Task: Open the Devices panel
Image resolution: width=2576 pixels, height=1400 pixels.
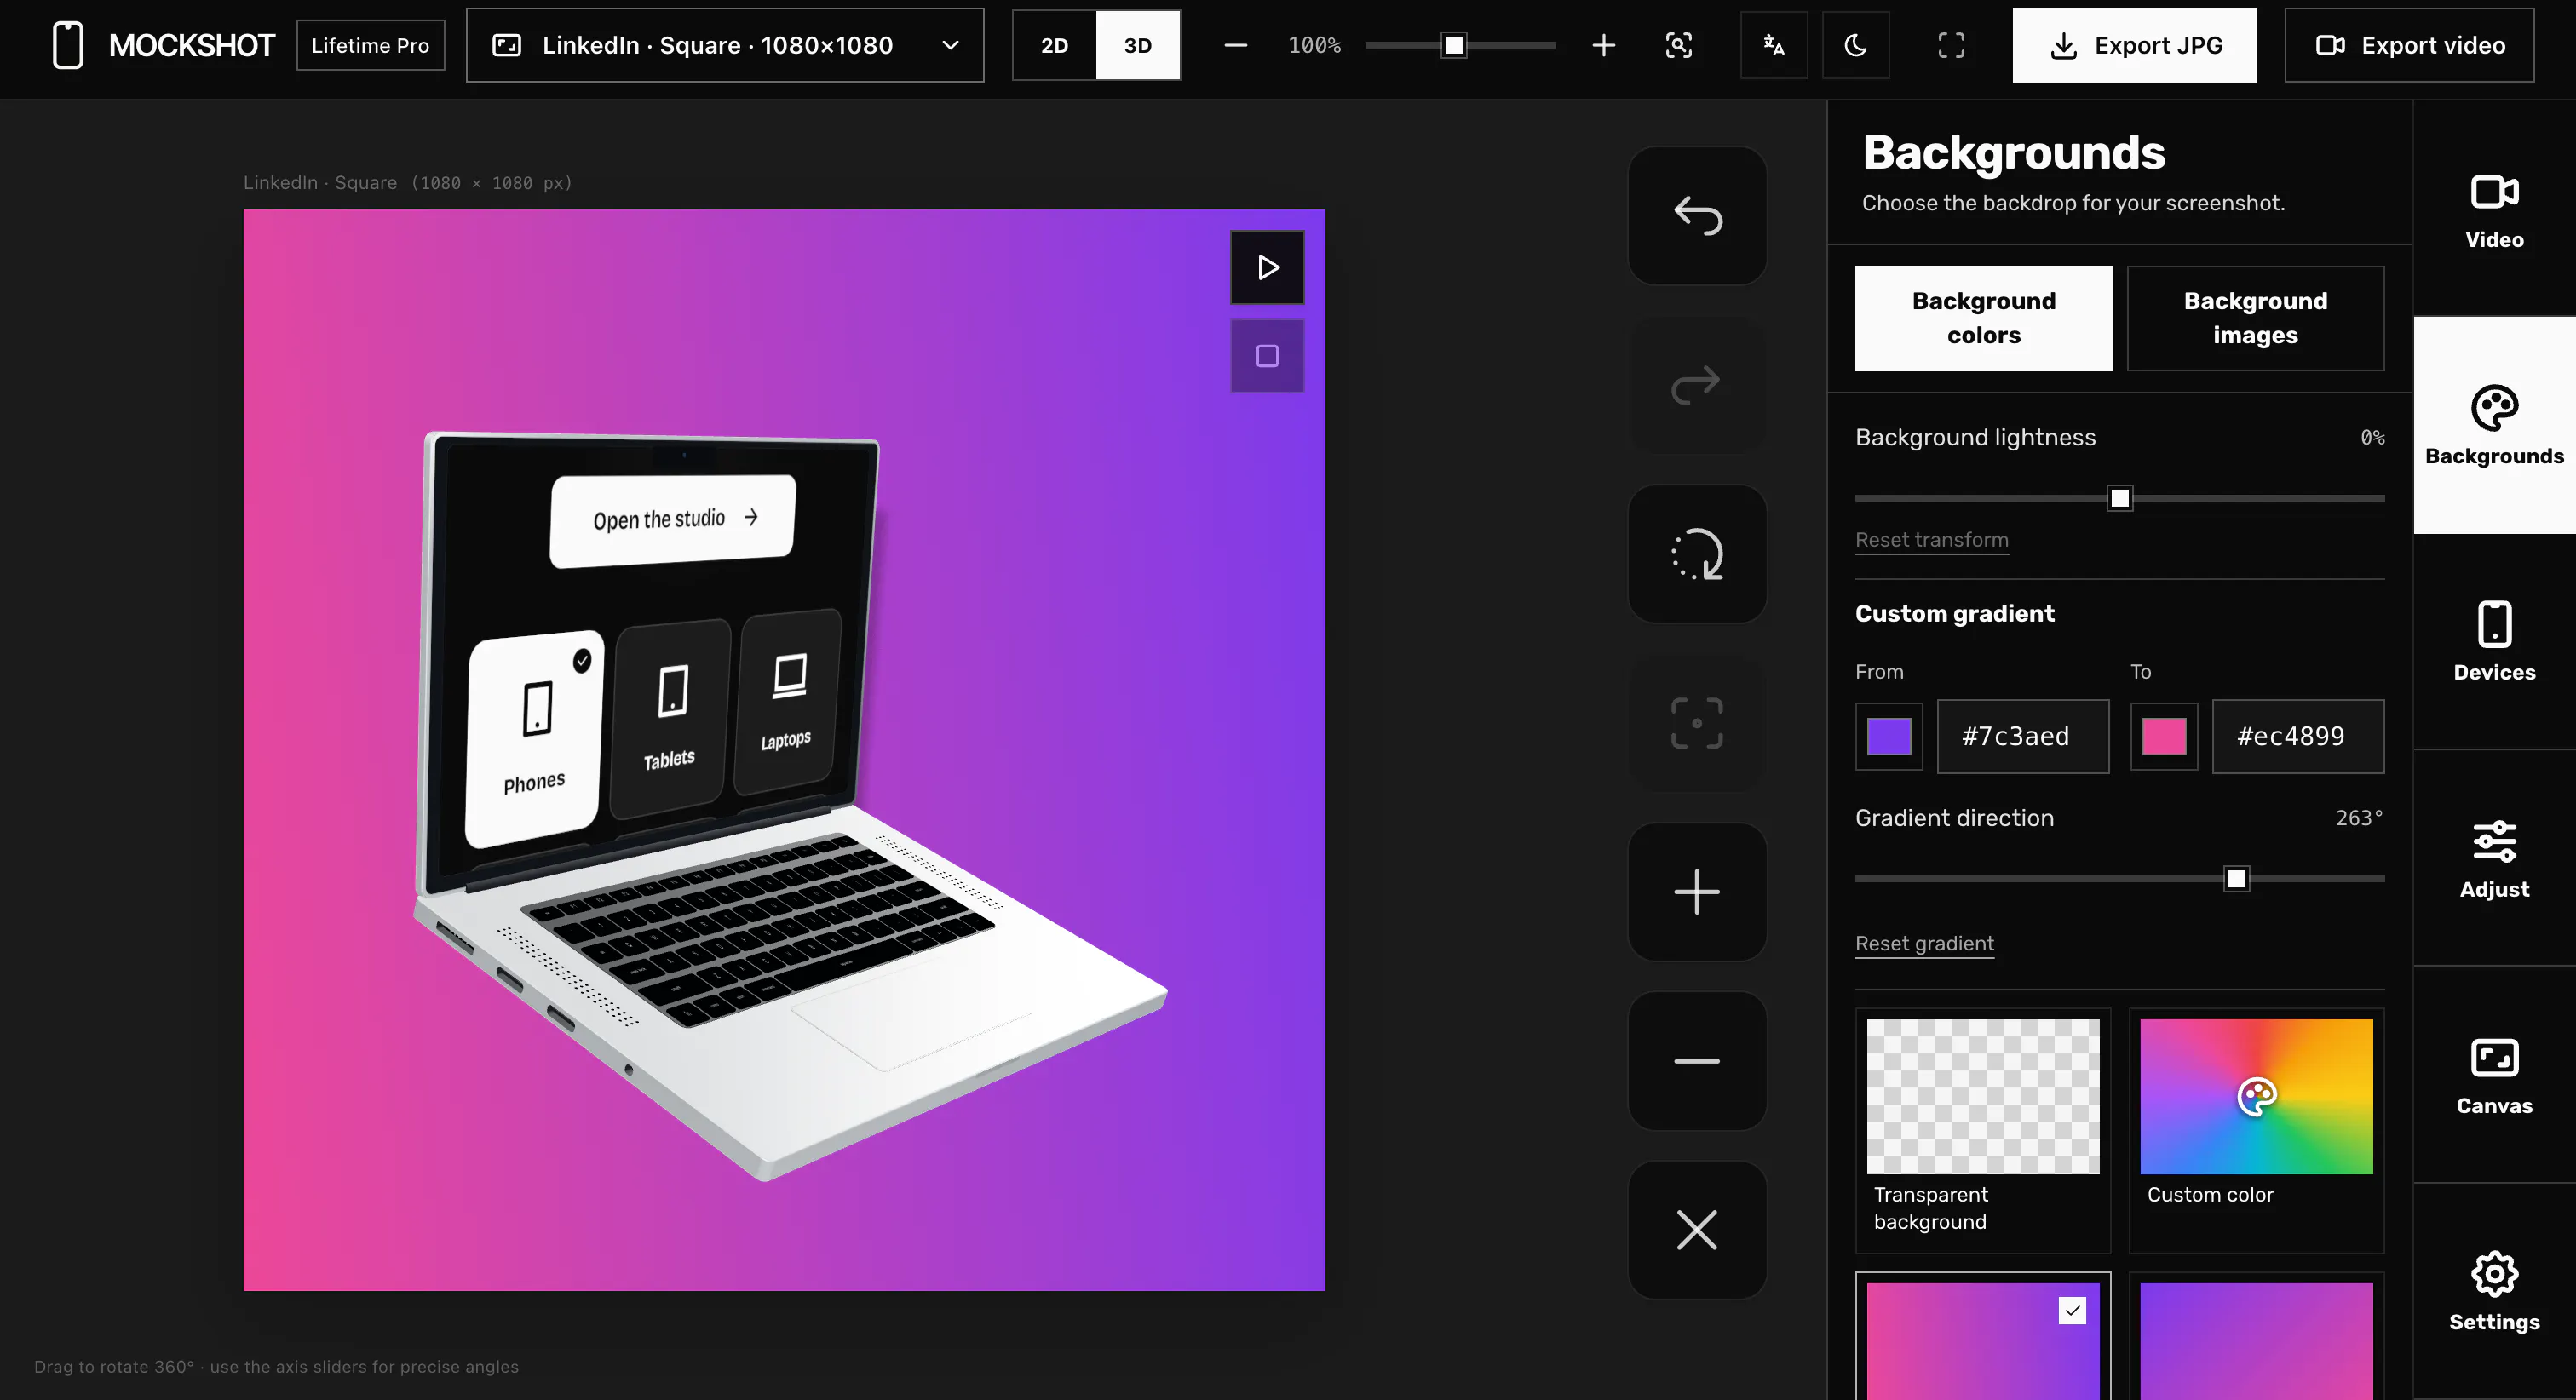Action: coord(2494,642)
